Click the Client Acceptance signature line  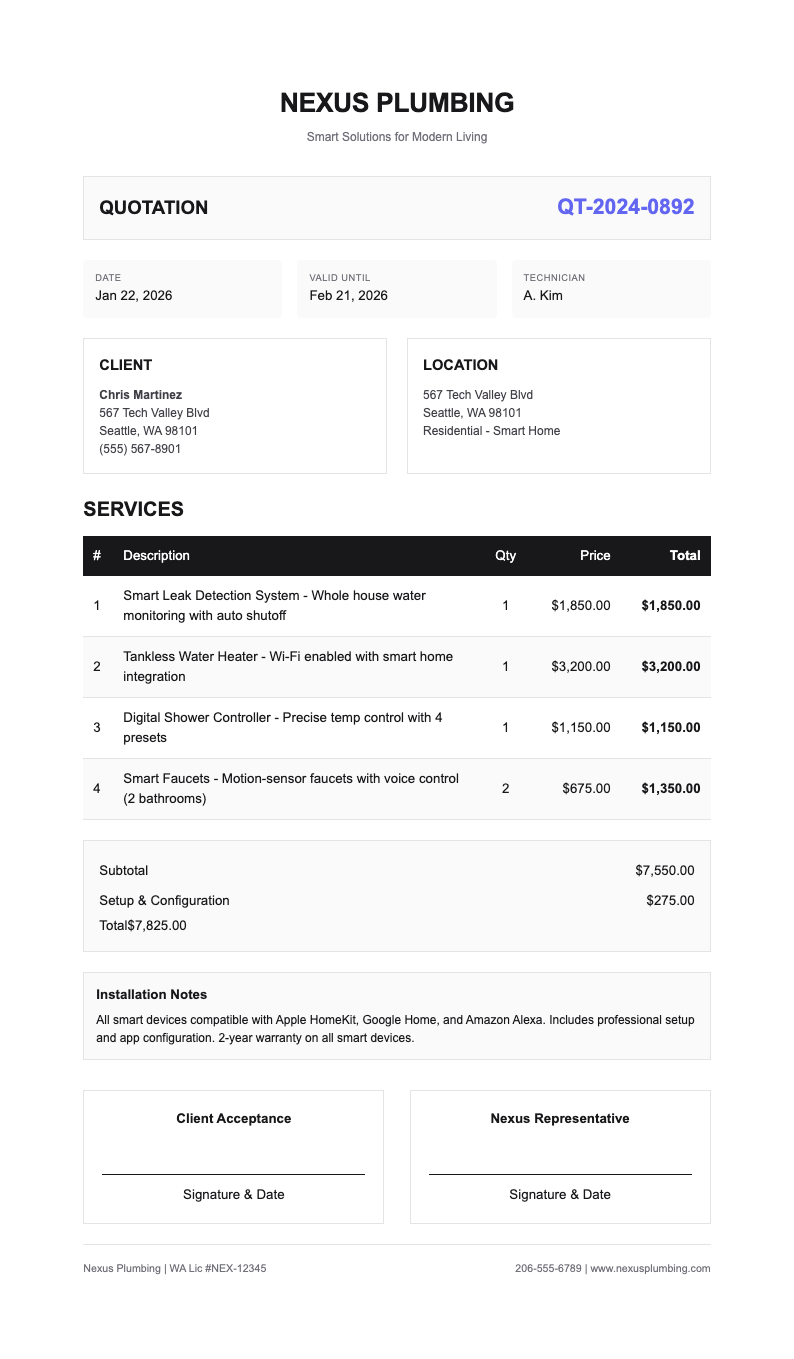pos(233,1173)
